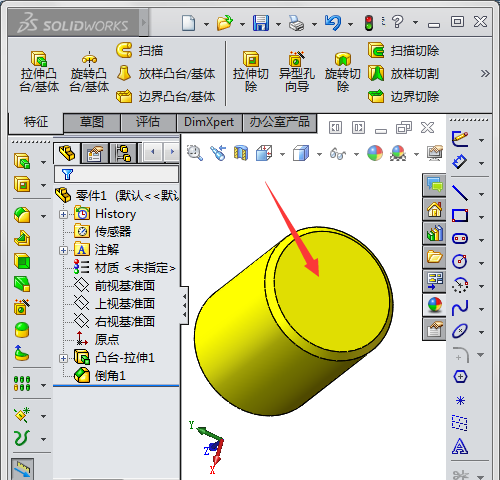Select the Circle sketch tool

coord(460,262)
